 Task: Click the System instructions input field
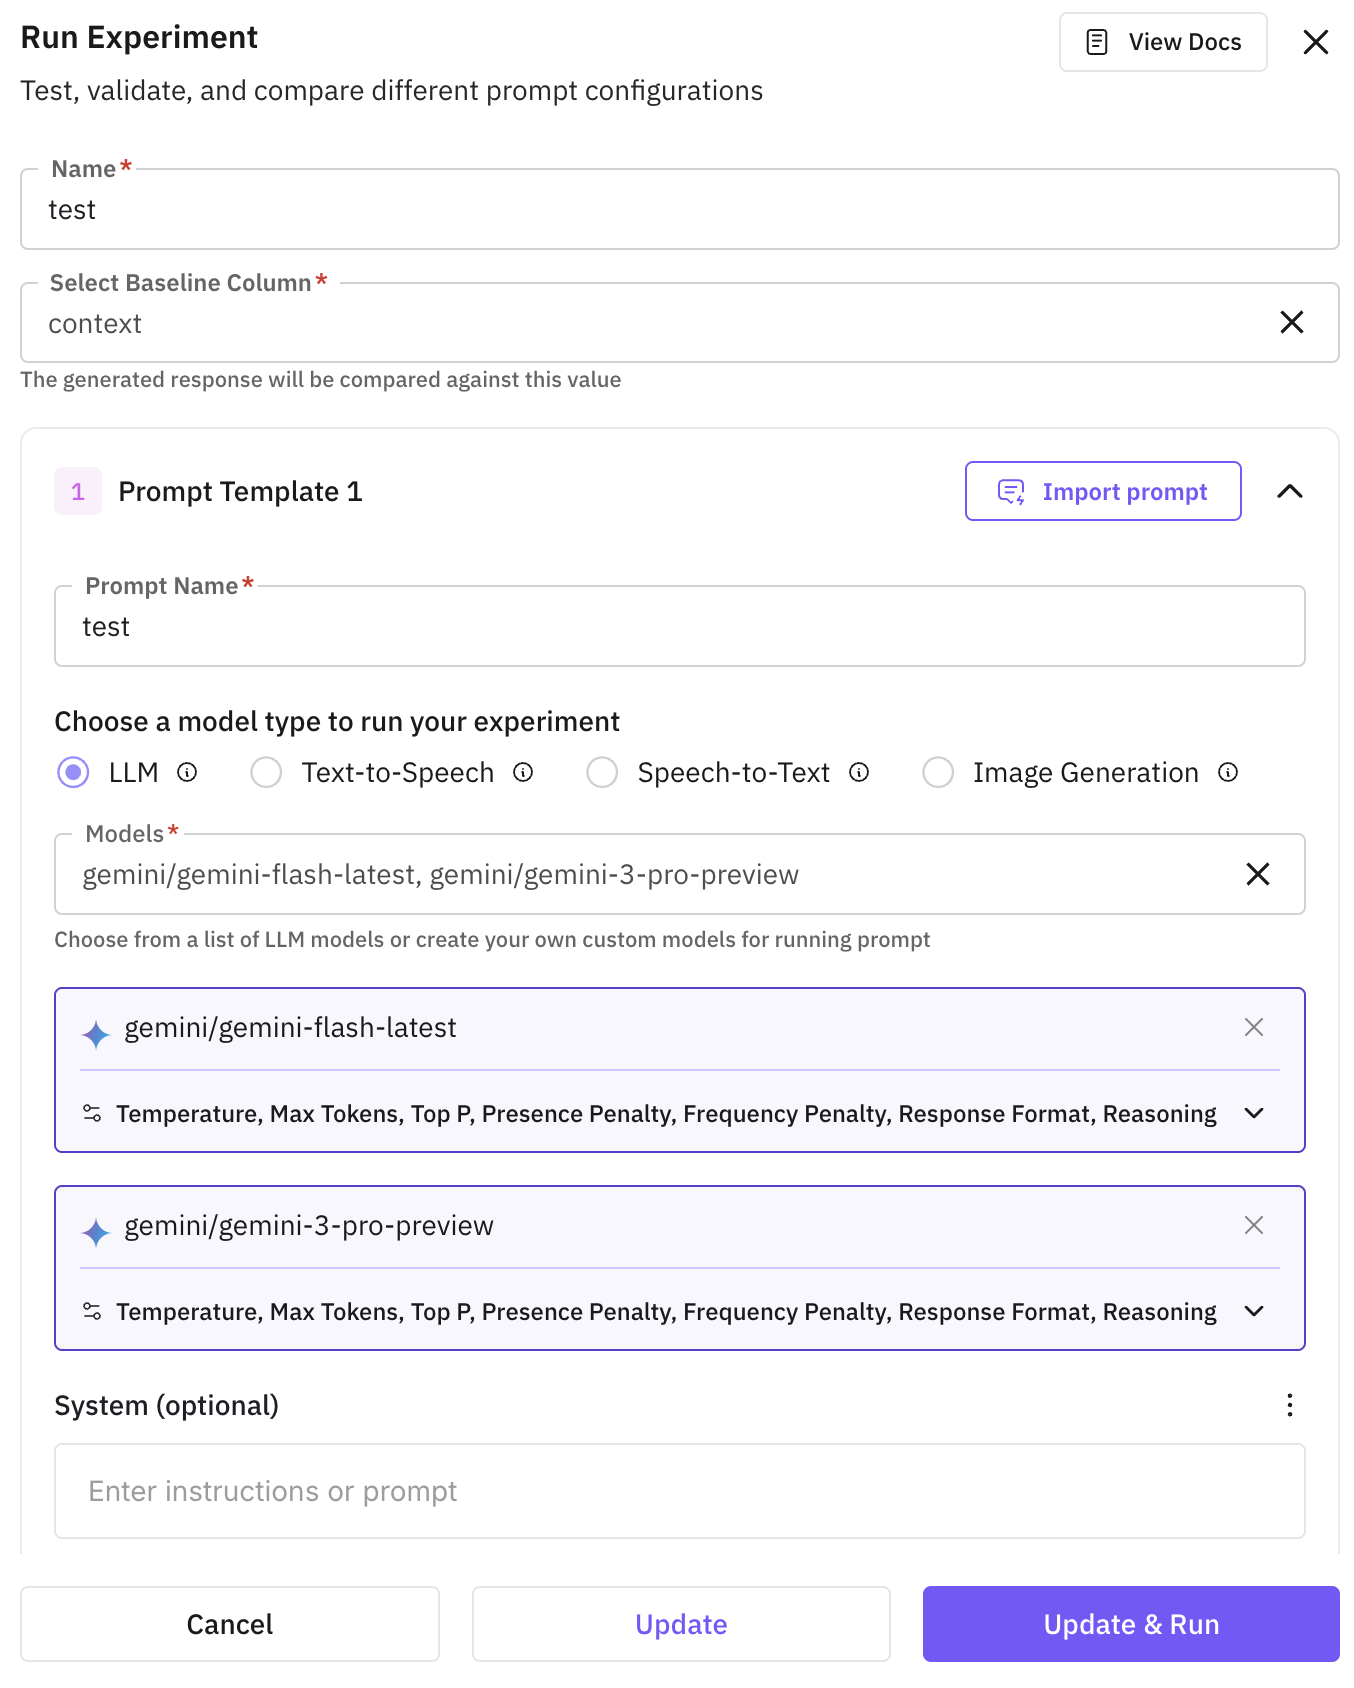coord(679,1491)
